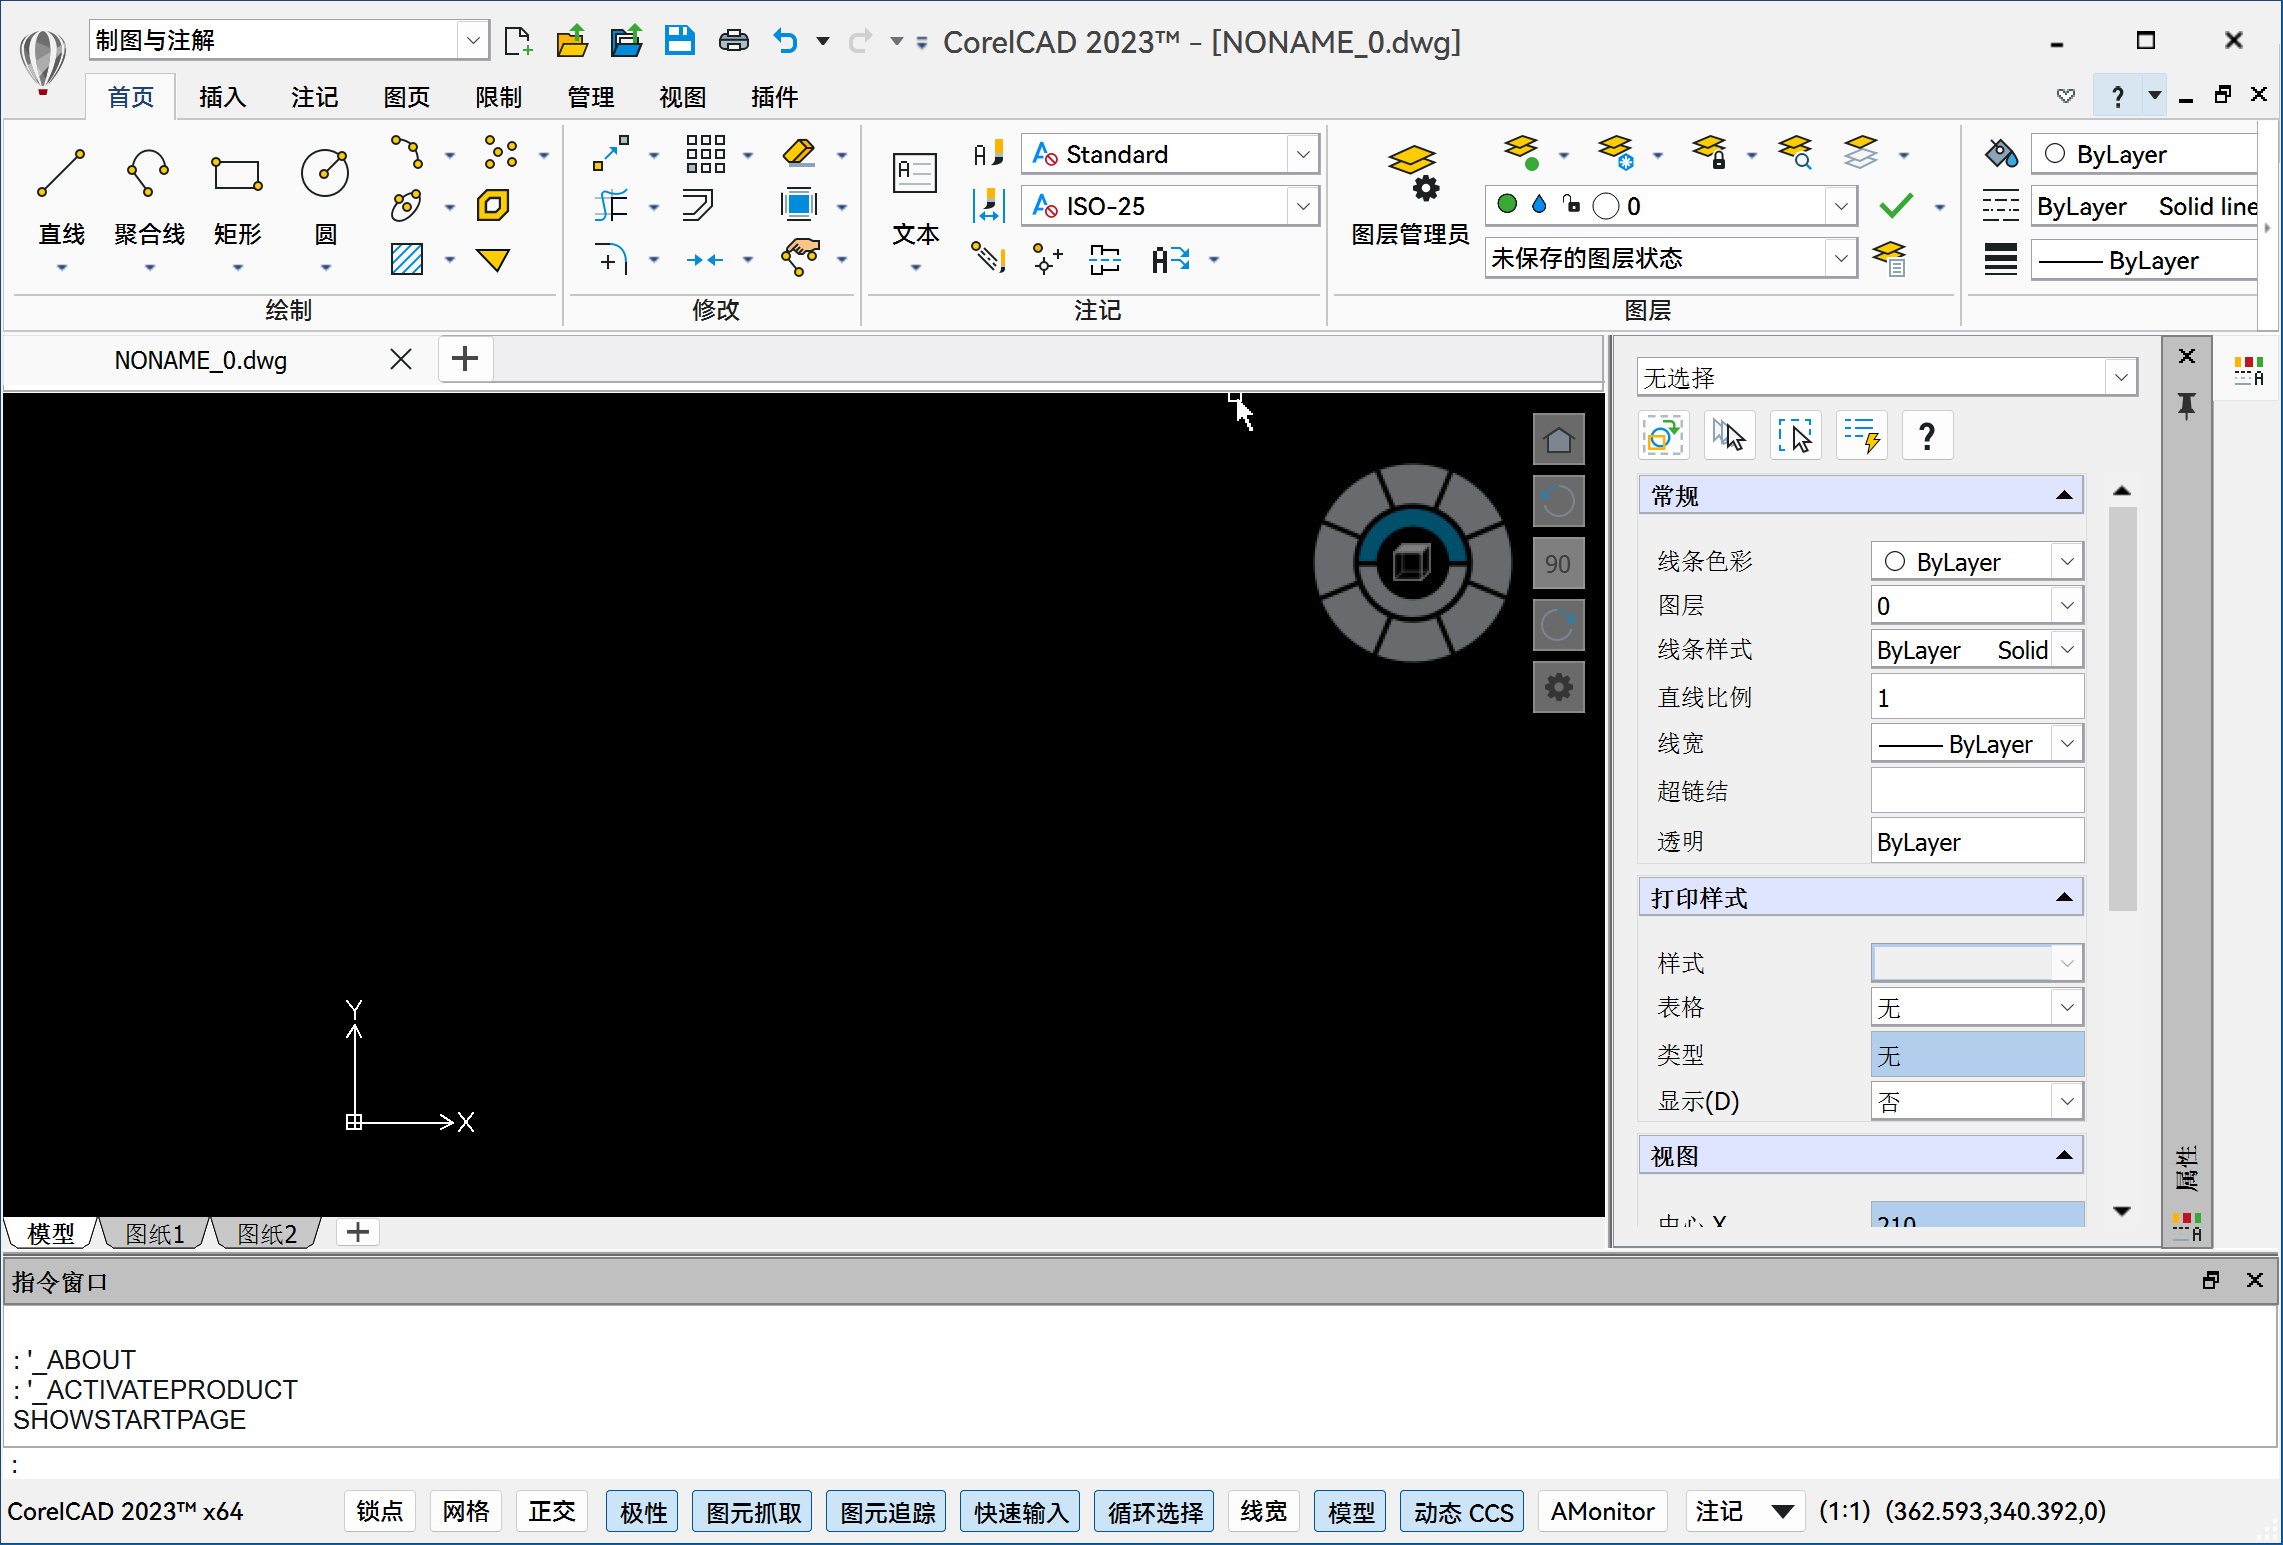Enable 正交 orthogonal mode in status bar
This screenshot has width=2283, height=1545.
[551, 1511]
